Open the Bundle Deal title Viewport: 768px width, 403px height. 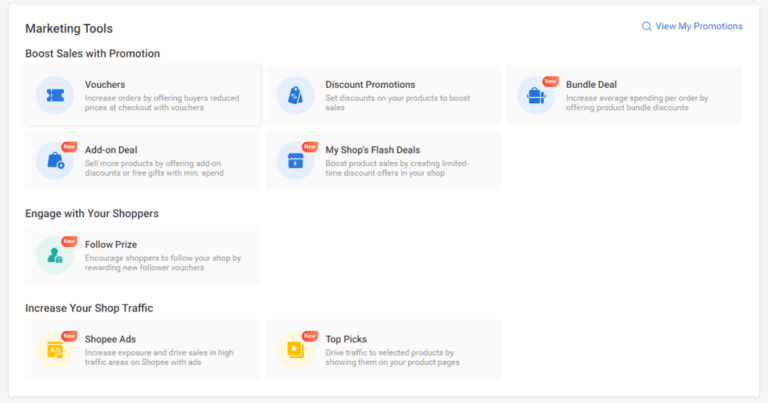(x=591, y=85)
